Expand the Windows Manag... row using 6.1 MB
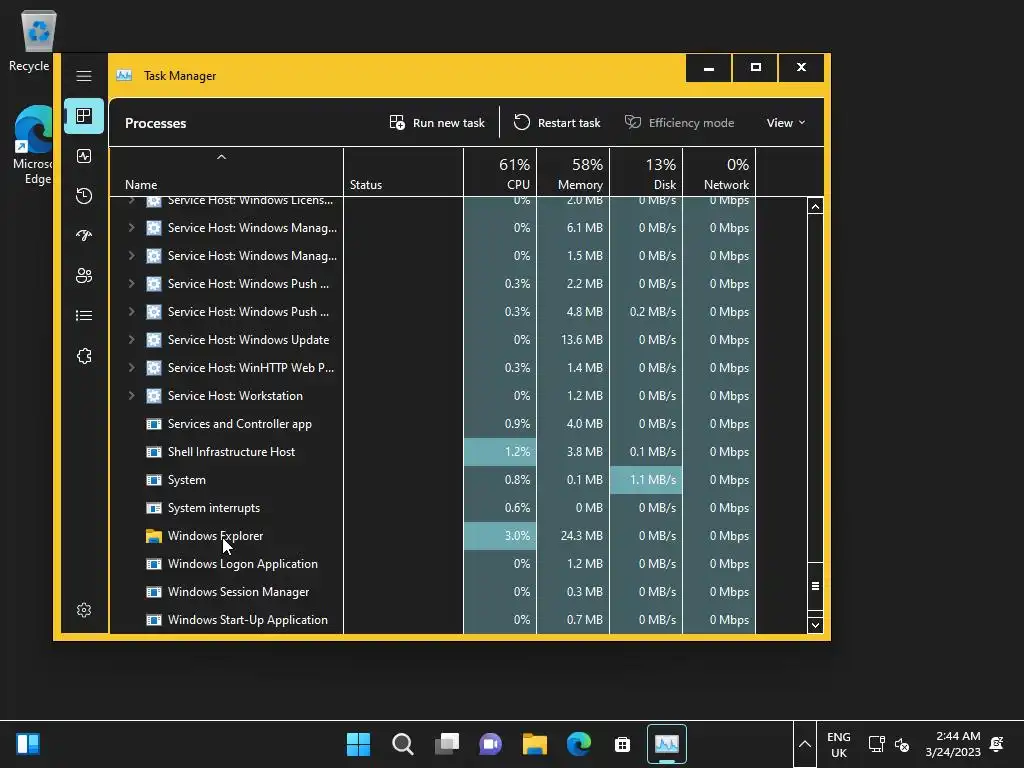This screenshot has height=768, width=1024. pos(131,227)
